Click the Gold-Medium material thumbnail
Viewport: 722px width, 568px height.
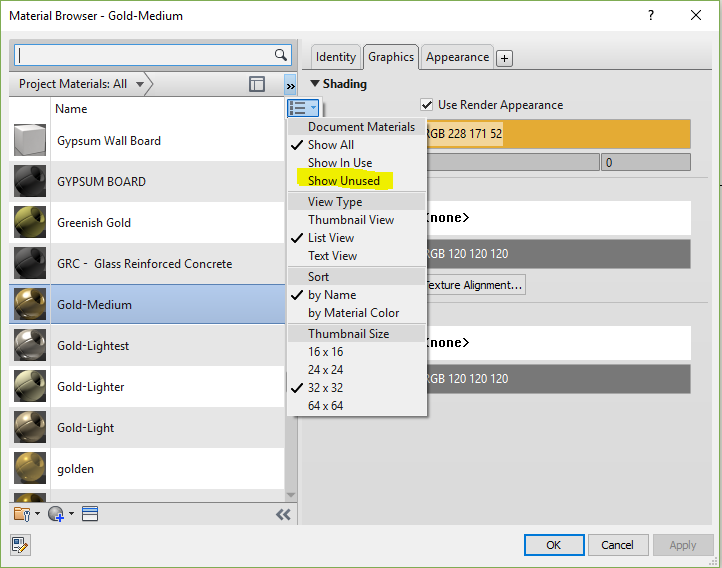click(x=29, y=305)
